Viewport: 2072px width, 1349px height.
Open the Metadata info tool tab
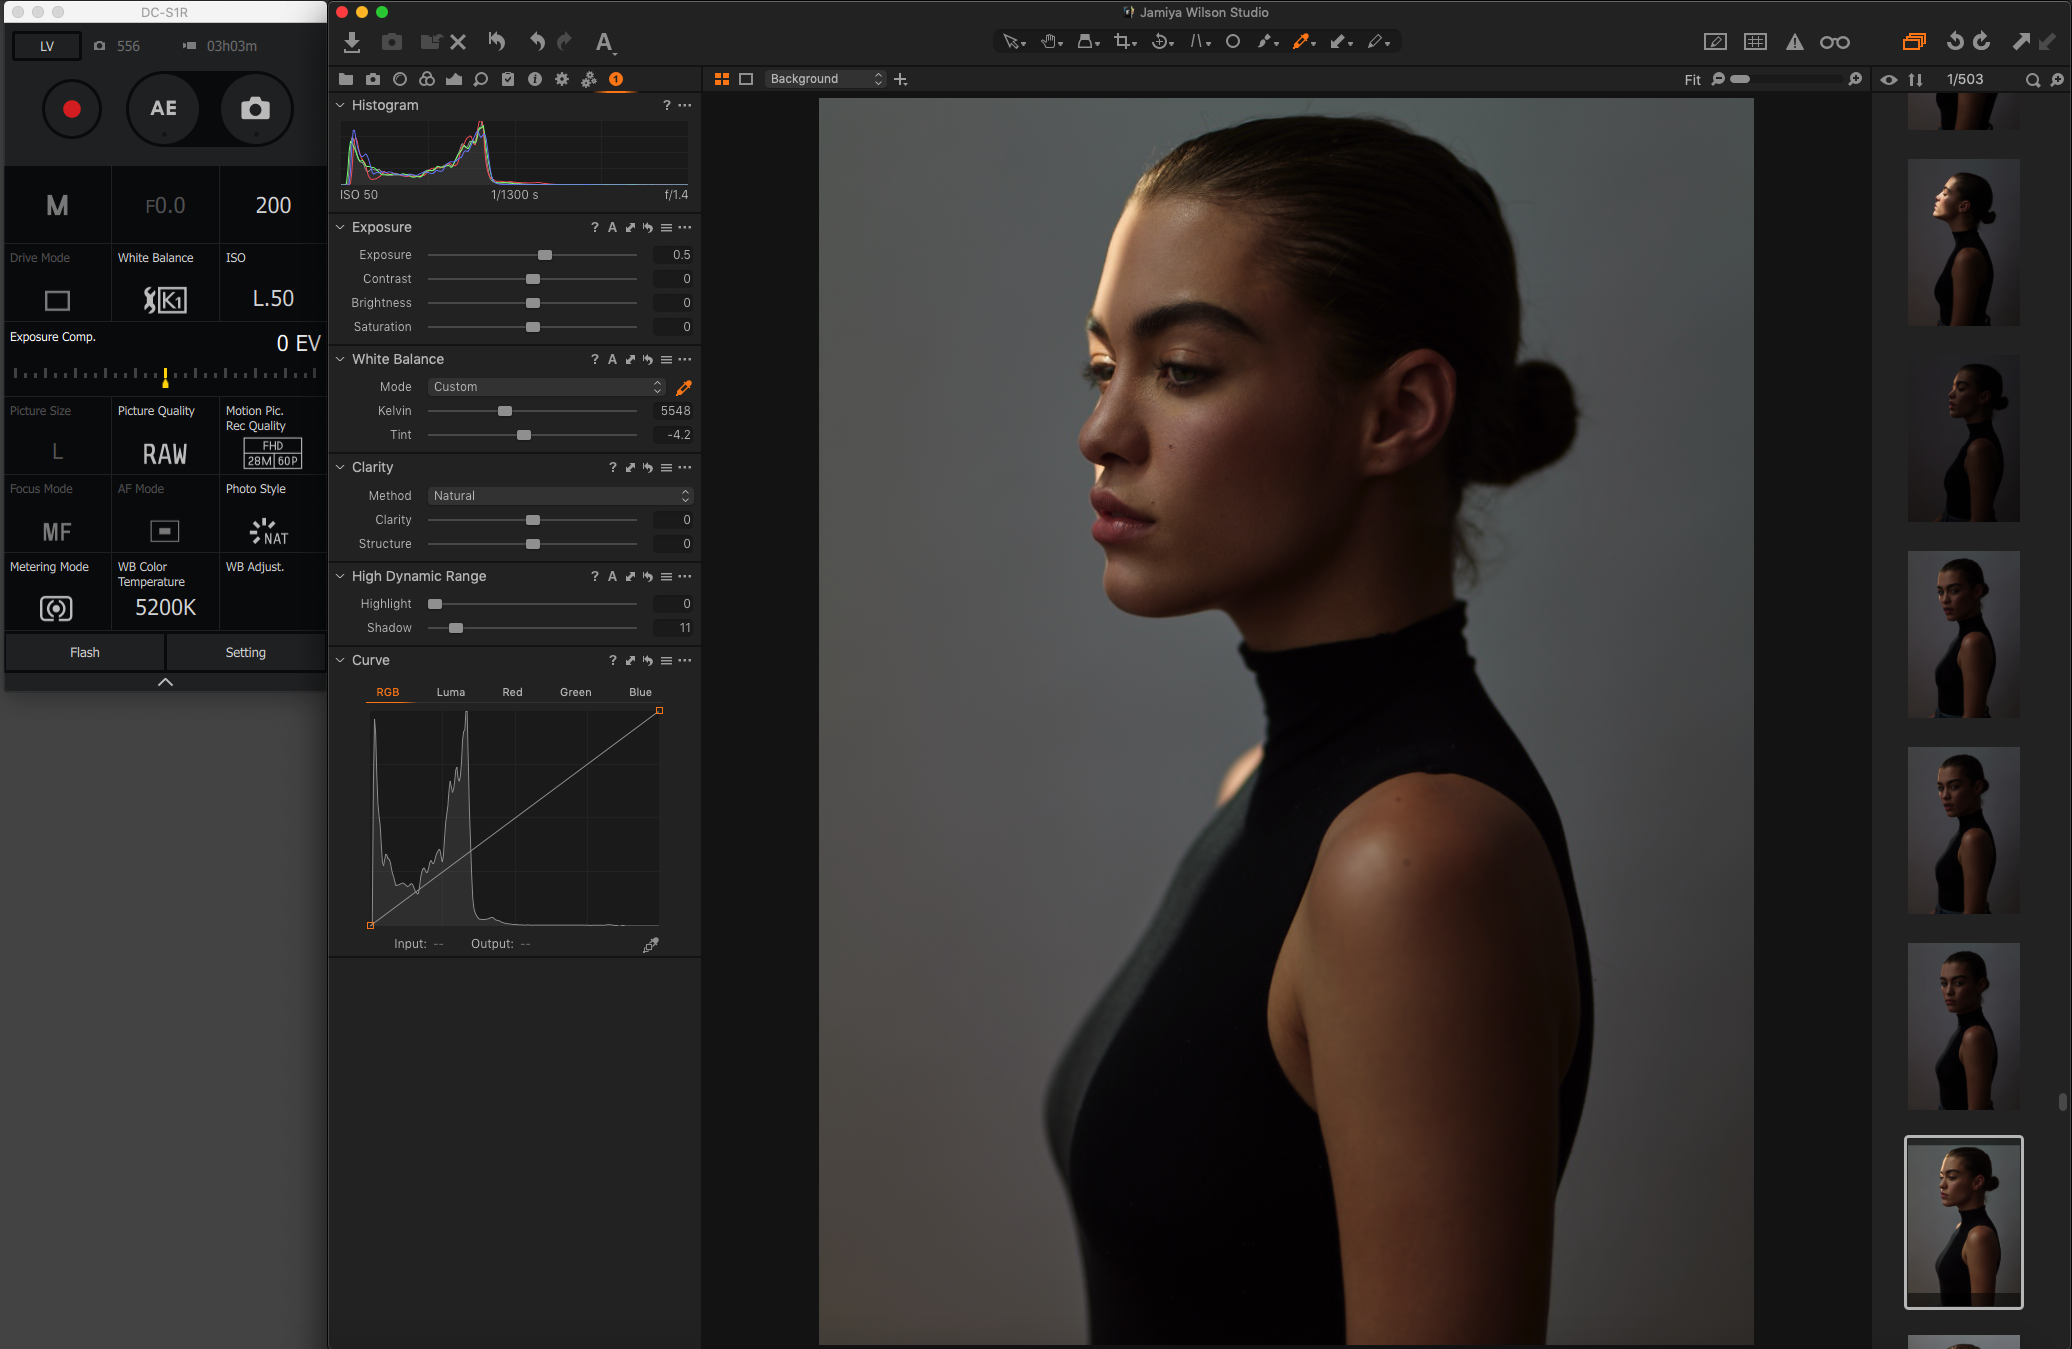click(535, 79)
